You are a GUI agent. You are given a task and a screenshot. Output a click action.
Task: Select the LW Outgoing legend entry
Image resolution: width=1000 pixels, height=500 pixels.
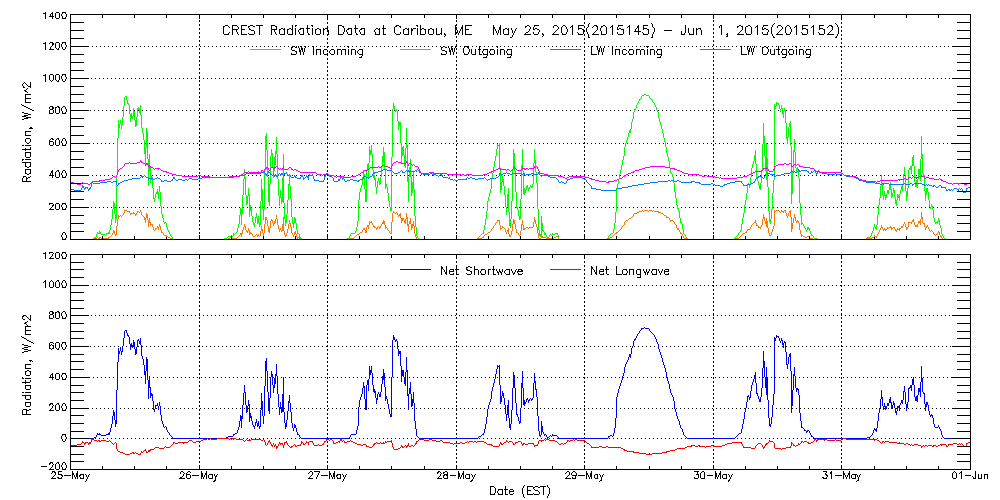(x=775, y=51)
